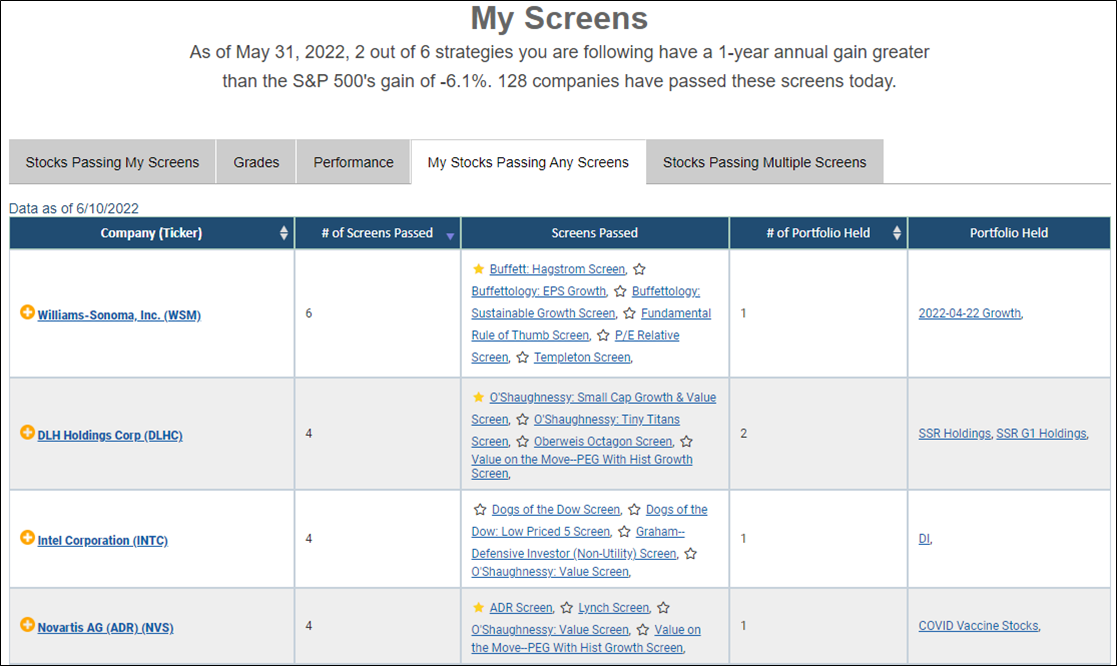1117x666 pixels.
Task: Open the 2022-04-22 Growth portfolio link
Action: [x=970, y=313]
